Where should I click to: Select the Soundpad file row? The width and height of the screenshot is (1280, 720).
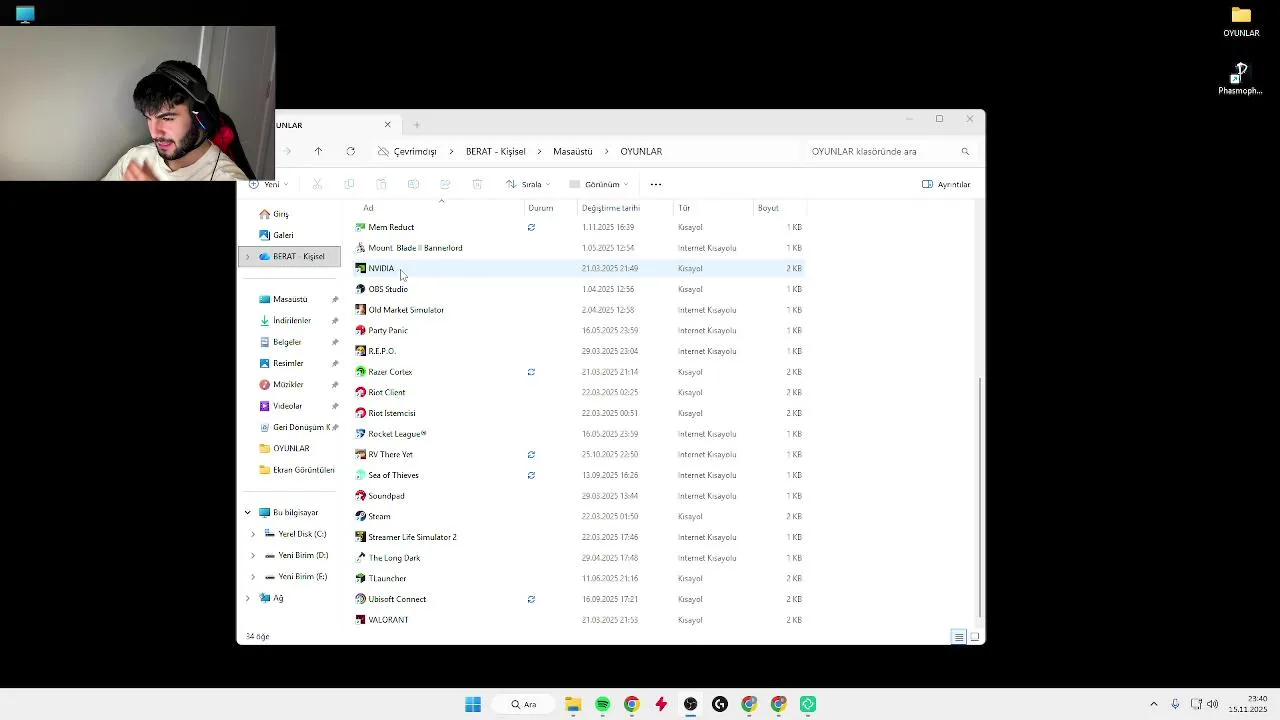point(580,496)
